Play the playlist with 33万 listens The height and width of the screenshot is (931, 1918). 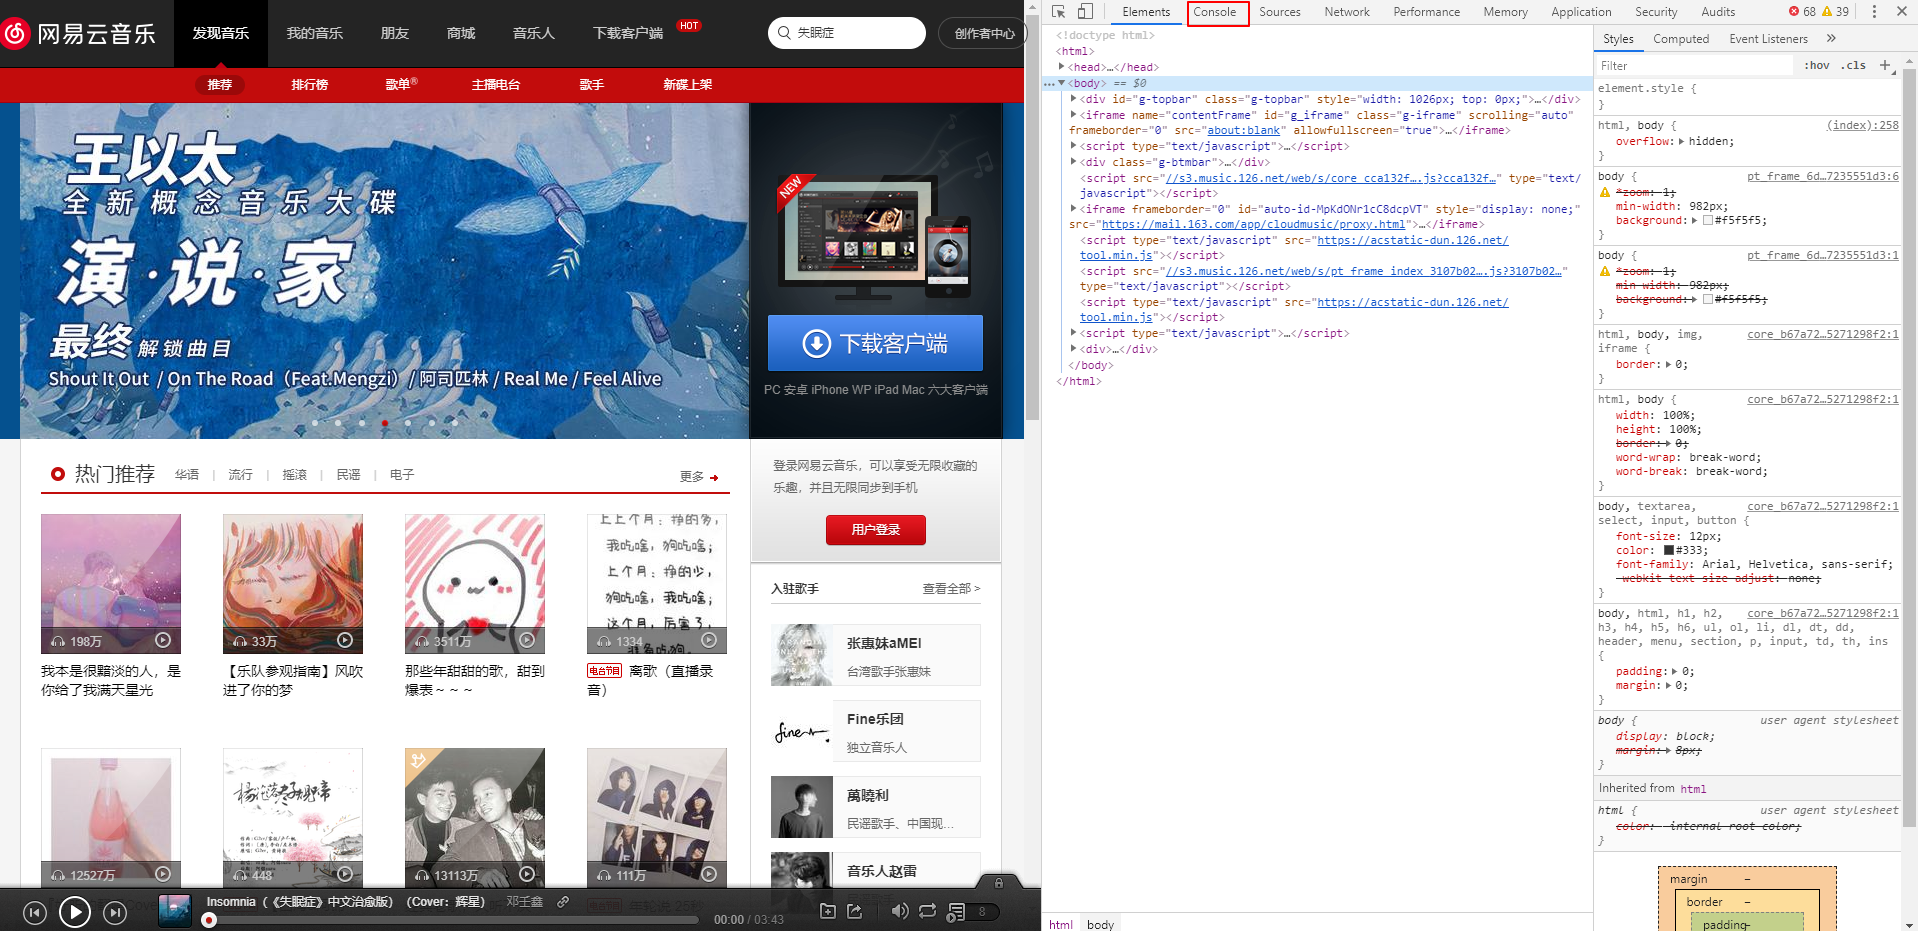(x=345, y=640)
